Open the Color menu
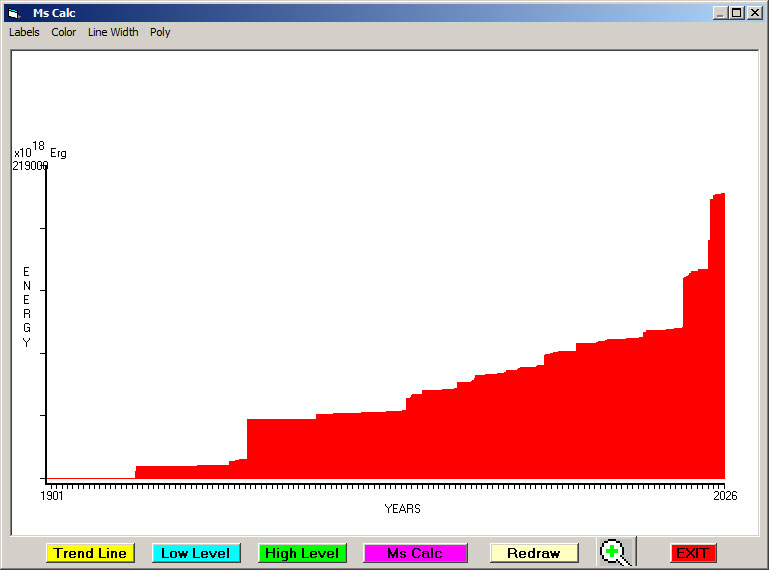Image resolution: width=769 pixels, height=570 pixels. 64,32
